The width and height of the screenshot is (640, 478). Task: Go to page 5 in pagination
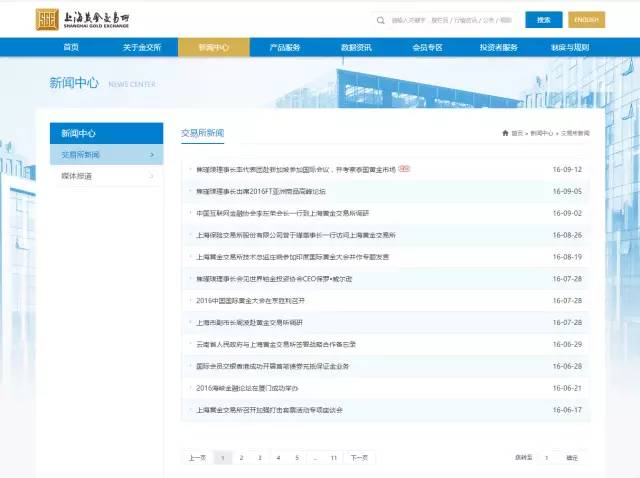pyautogui.click(x=297, y=458)
